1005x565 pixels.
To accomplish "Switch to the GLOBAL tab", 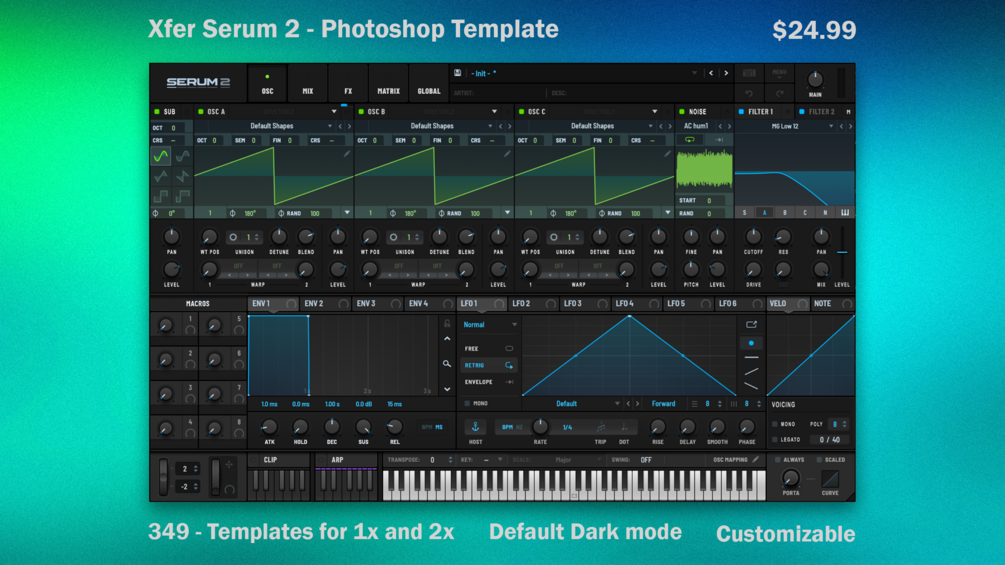I will coord(429,84).
